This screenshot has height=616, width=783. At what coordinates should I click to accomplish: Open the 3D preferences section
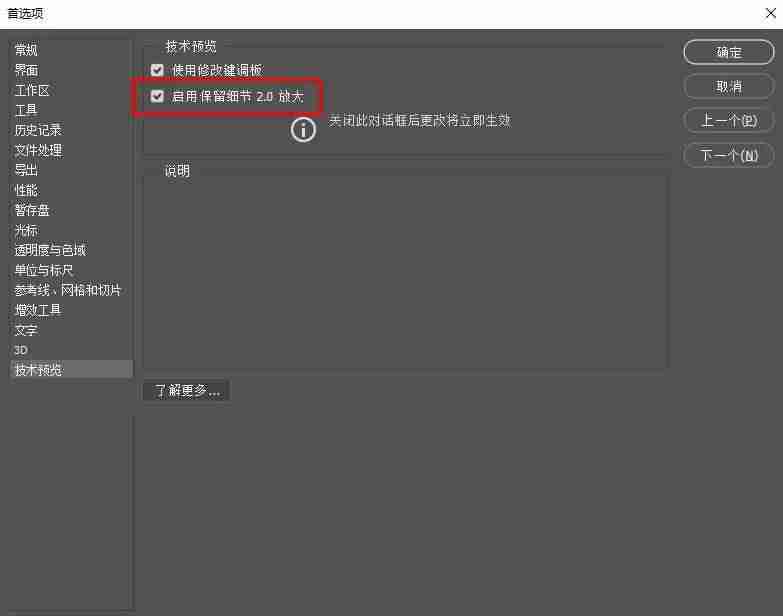pyautogui.click(x=21, y=350)
